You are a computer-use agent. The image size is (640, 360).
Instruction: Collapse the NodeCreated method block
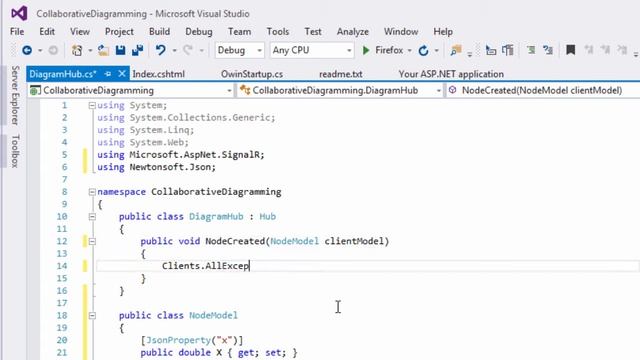(x=92, y=242)
